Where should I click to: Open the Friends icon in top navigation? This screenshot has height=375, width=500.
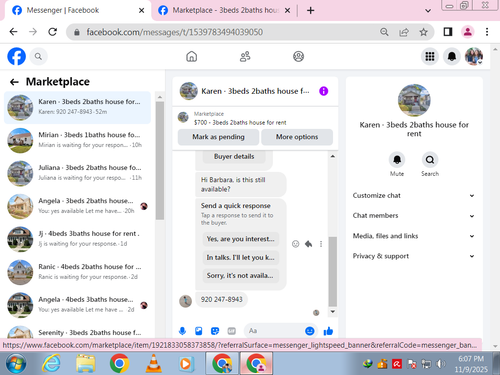[245, 57]
